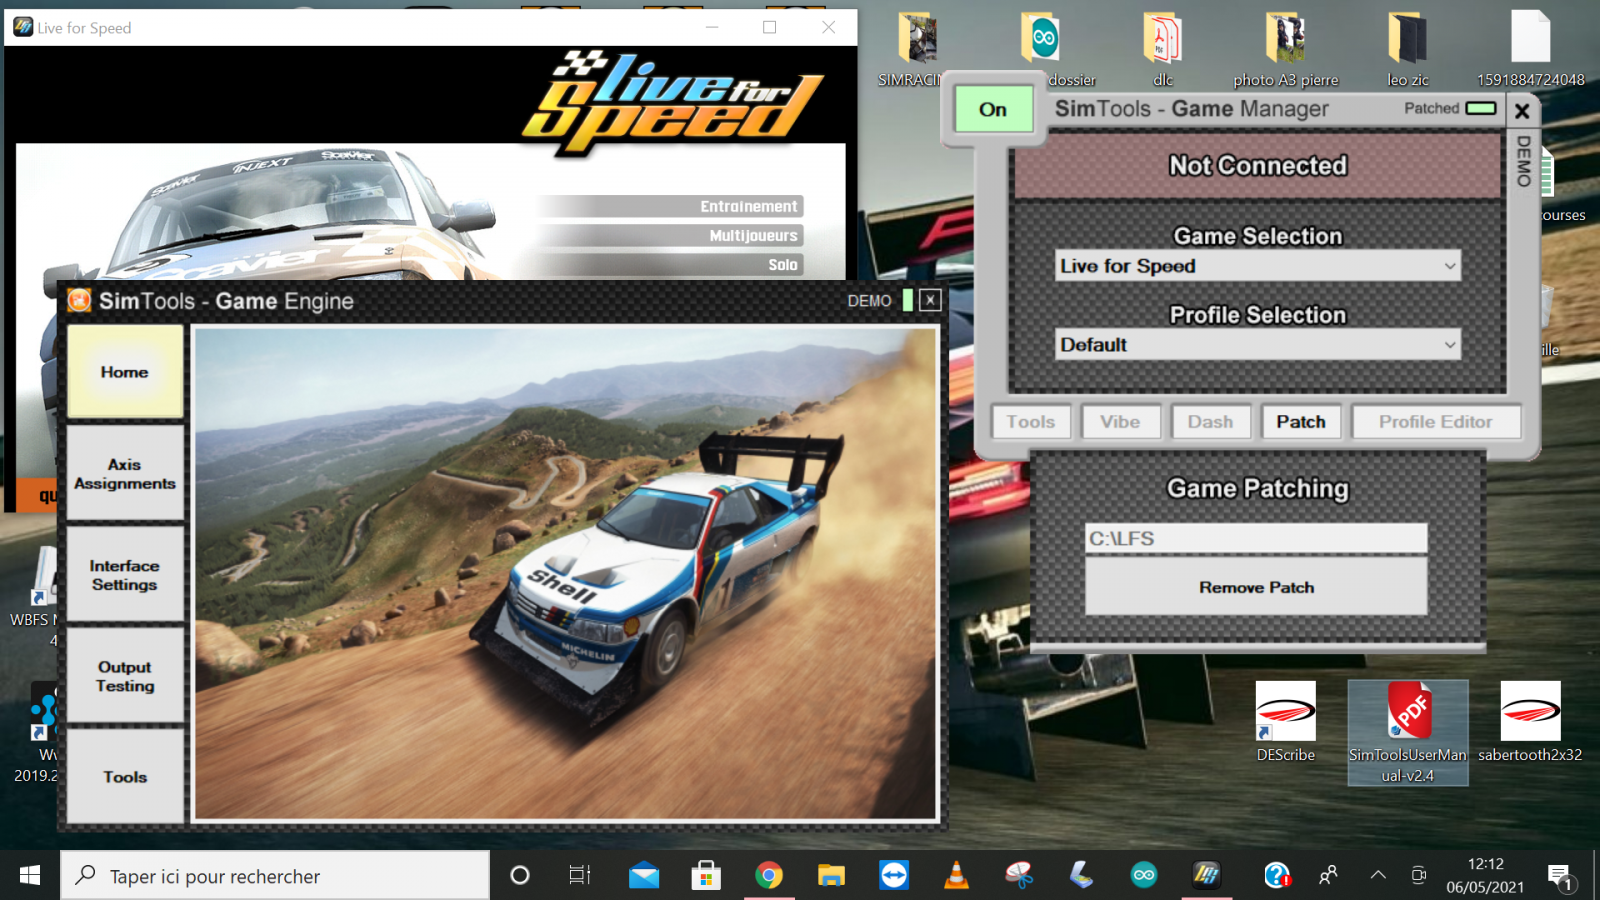The width and height of the screenshot is (1600, 900).
Task: Switch to Live for Speed taskbar icon
Action: pos(1206,876)
